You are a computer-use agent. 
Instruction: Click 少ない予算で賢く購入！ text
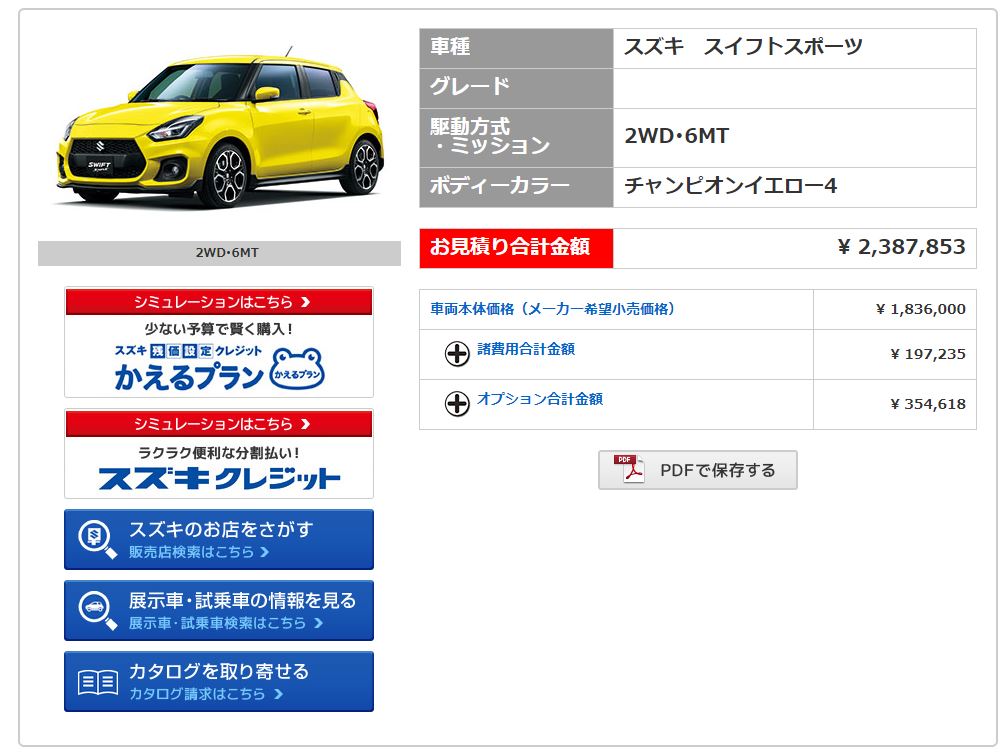coord(219,329)
